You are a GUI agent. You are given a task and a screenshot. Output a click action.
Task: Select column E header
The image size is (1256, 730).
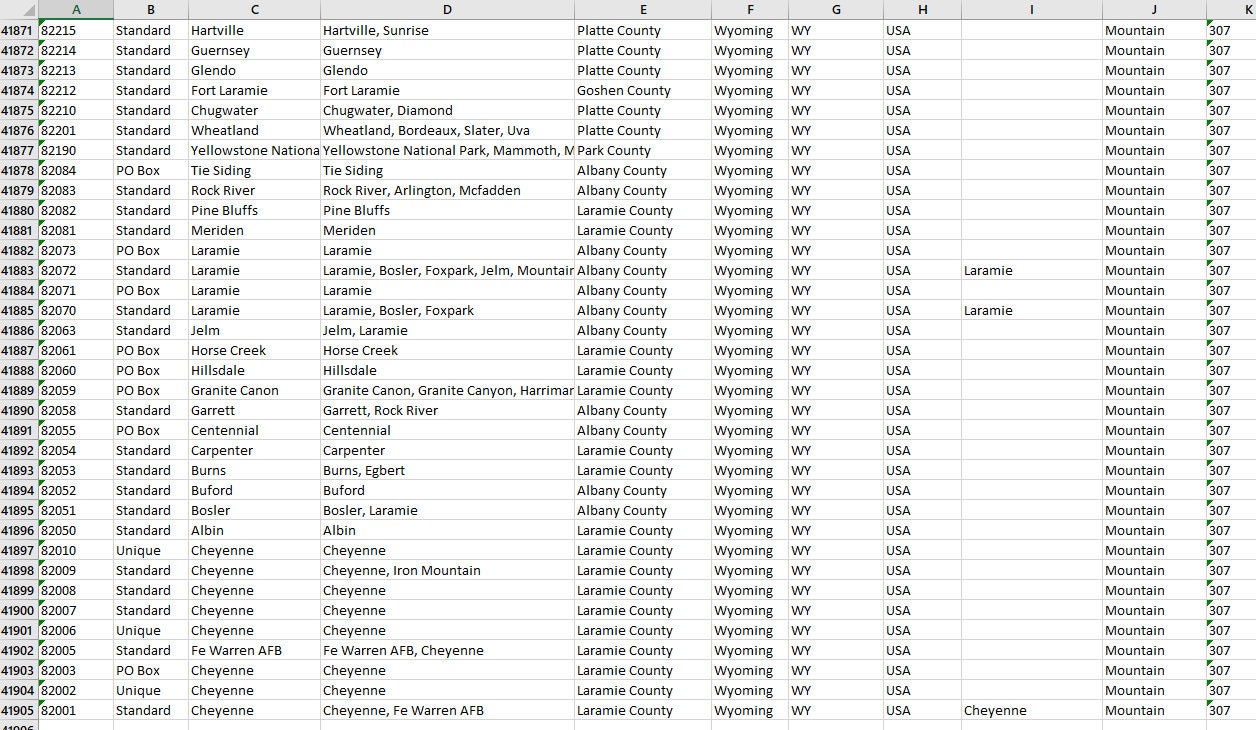[645, 9]
